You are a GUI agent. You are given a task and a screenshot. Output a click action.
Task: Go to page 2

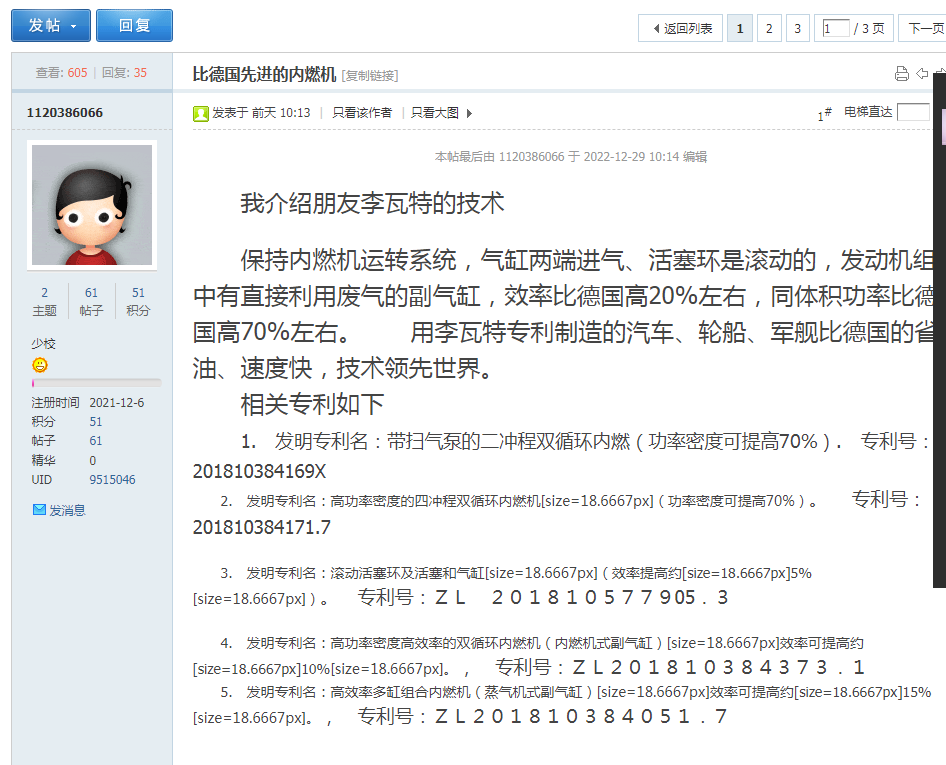click(x=768, y=29)
